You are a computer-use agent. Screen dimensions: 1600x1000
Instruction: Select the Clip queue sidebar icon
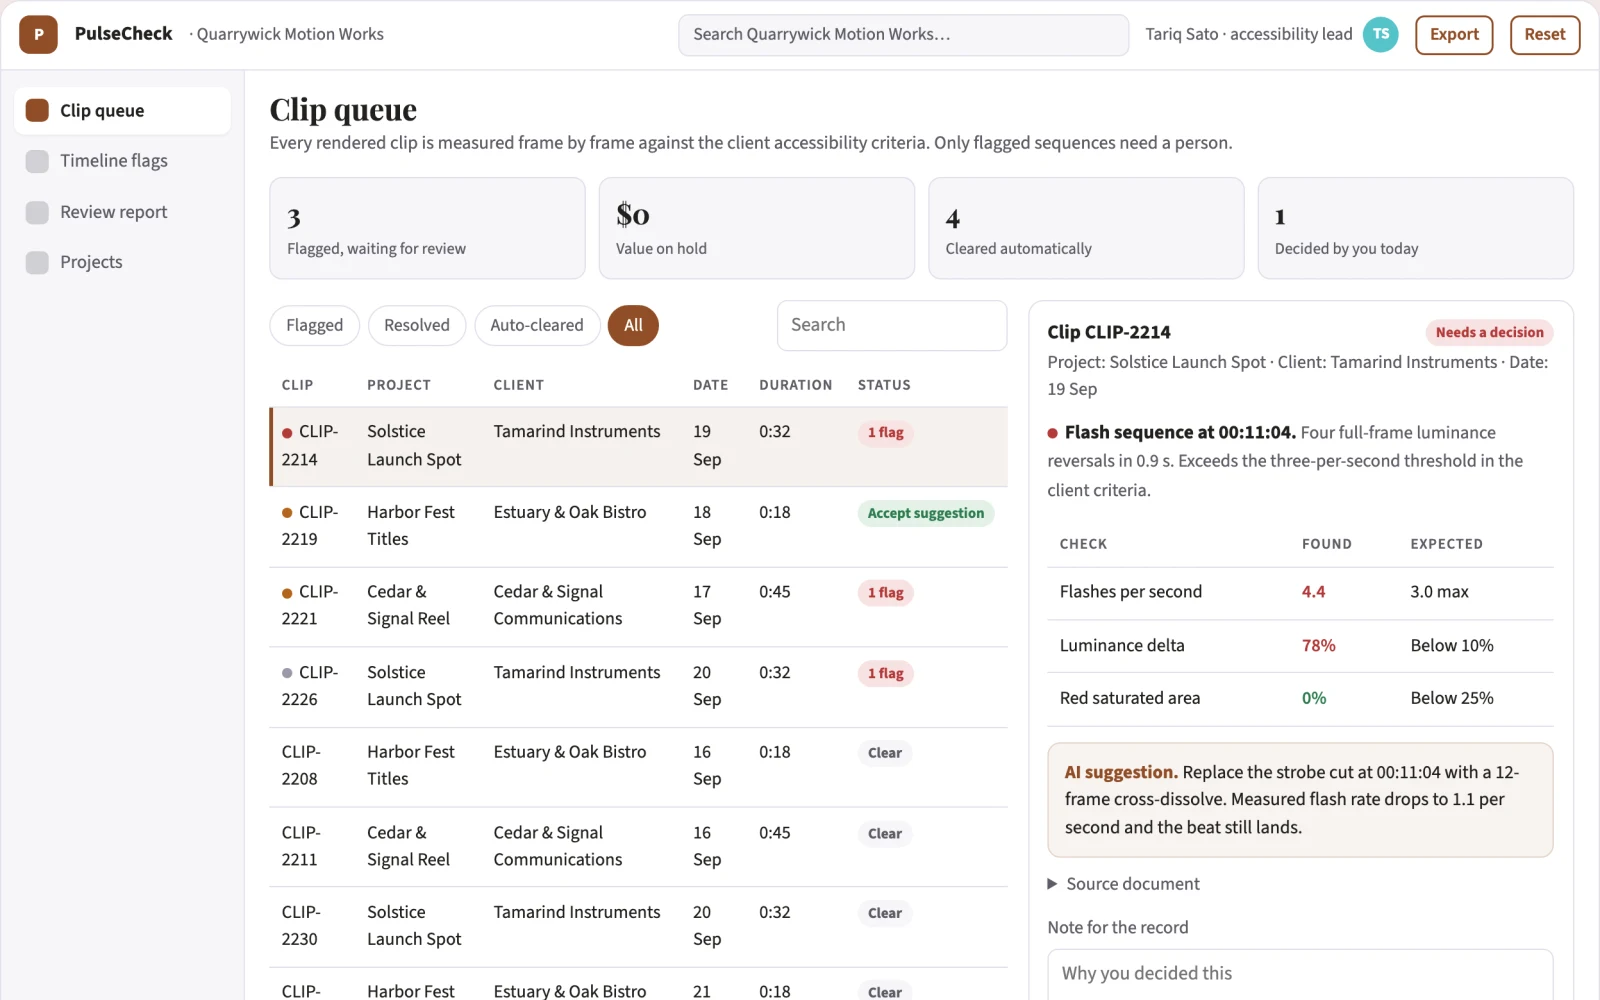click(37, 110)
